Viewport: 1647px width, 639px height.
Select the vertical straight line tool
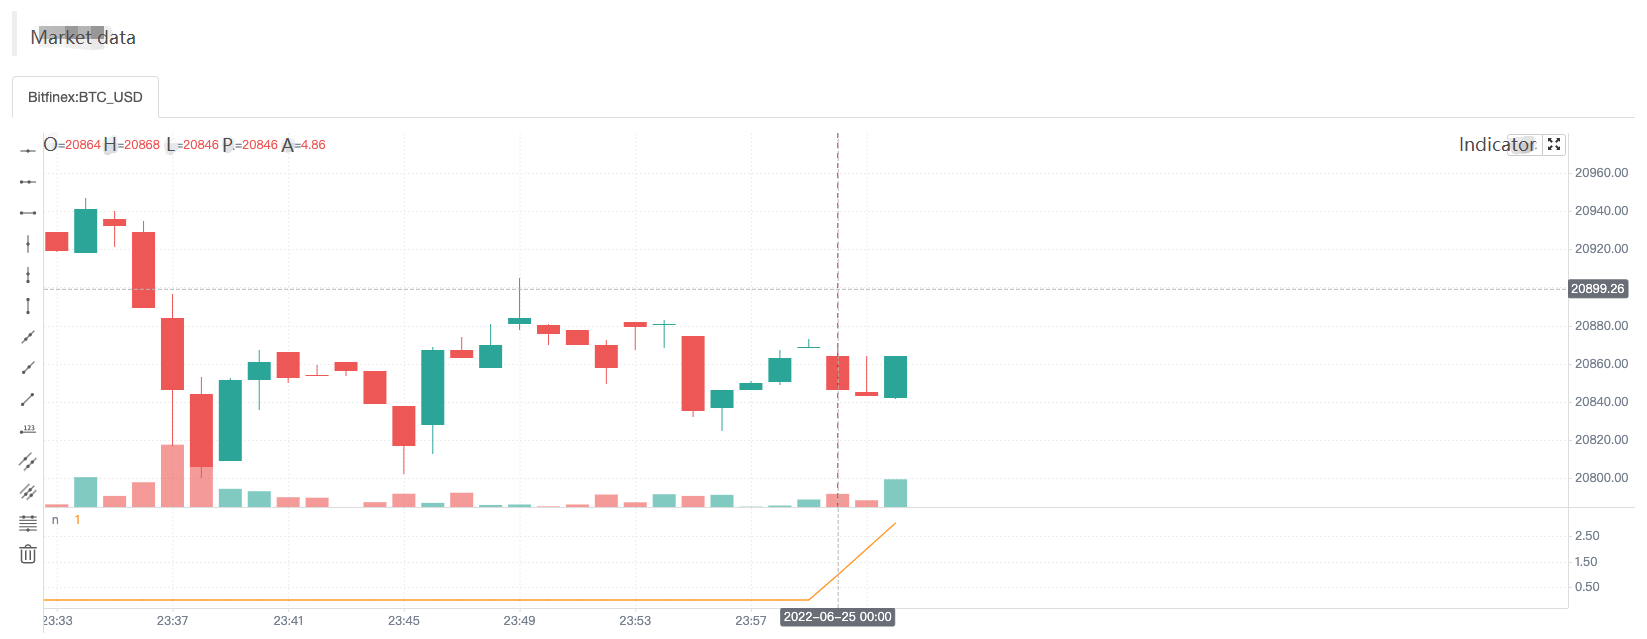28,244
